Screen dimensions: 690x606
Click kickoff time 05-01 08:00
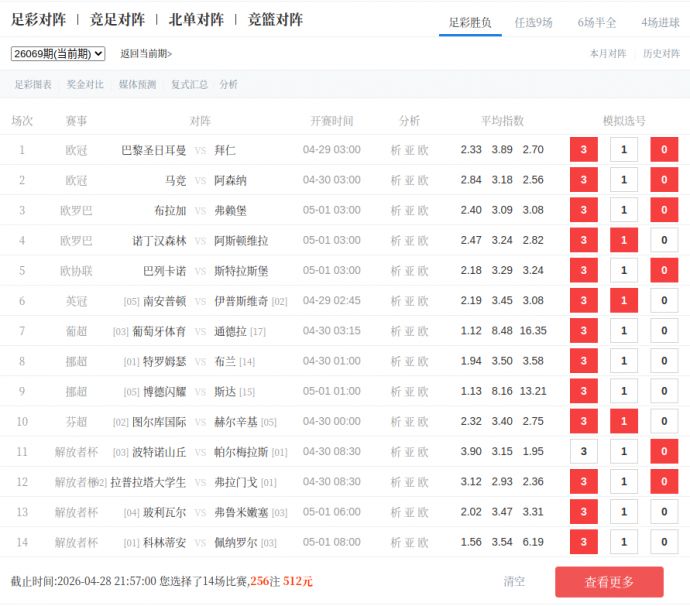(331, 542)
